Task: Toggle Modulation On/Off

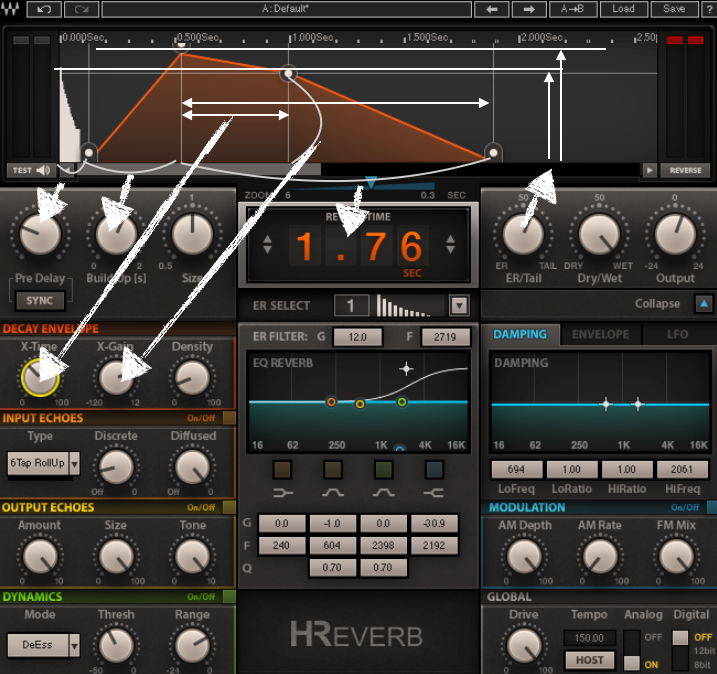Action: (x=712, y=507)
